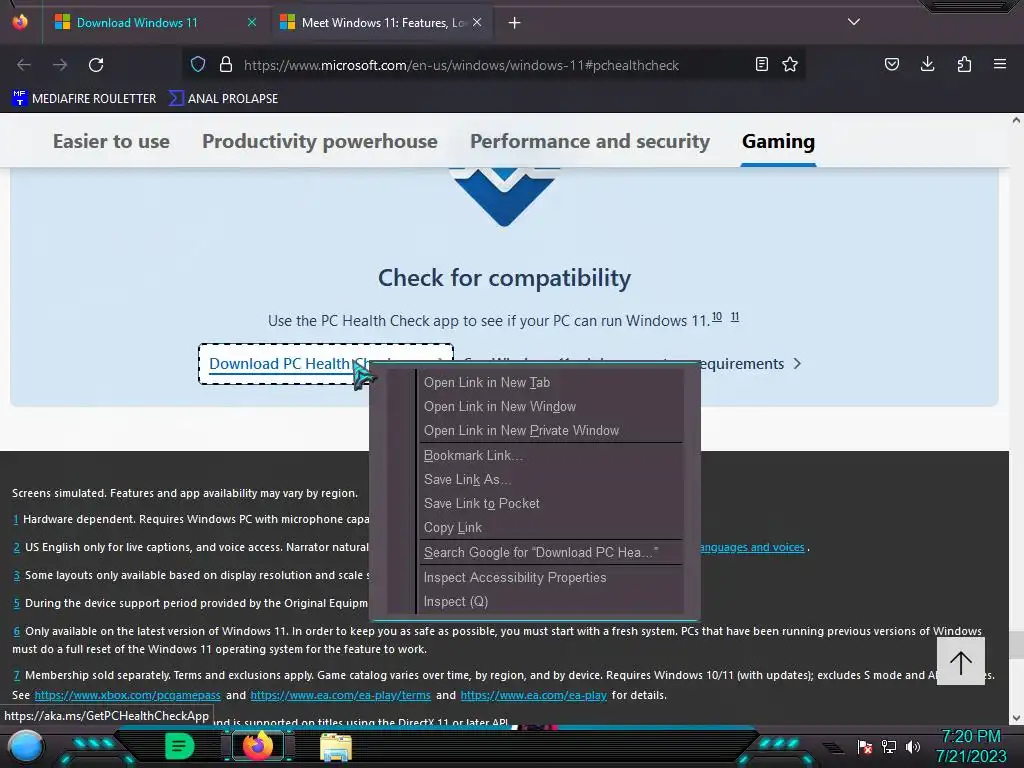The width and height of the screenshot is (1024, 768).
Task: Click the taskbar clock showing 7:20 PM
Action: click(x=971, y=746)
